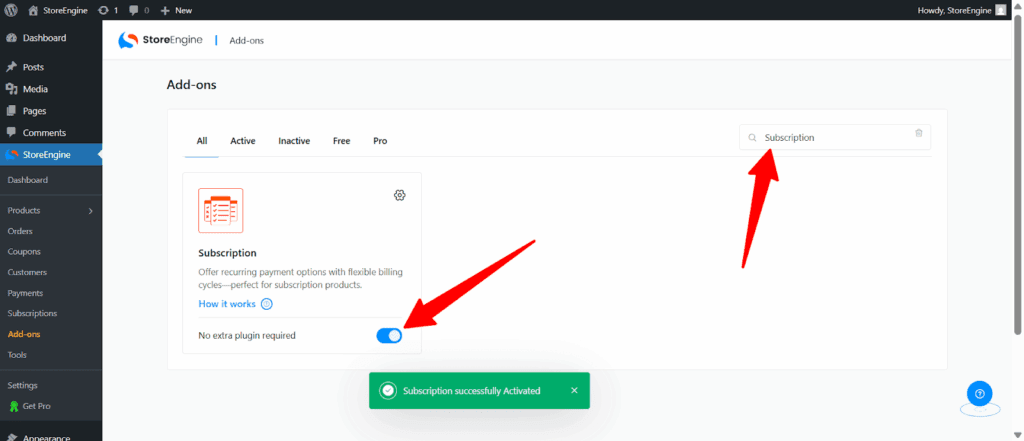The height and width of the screenshot is (441, 1024).
Task: Expand the Products submenu arrow
Action: 91,210
